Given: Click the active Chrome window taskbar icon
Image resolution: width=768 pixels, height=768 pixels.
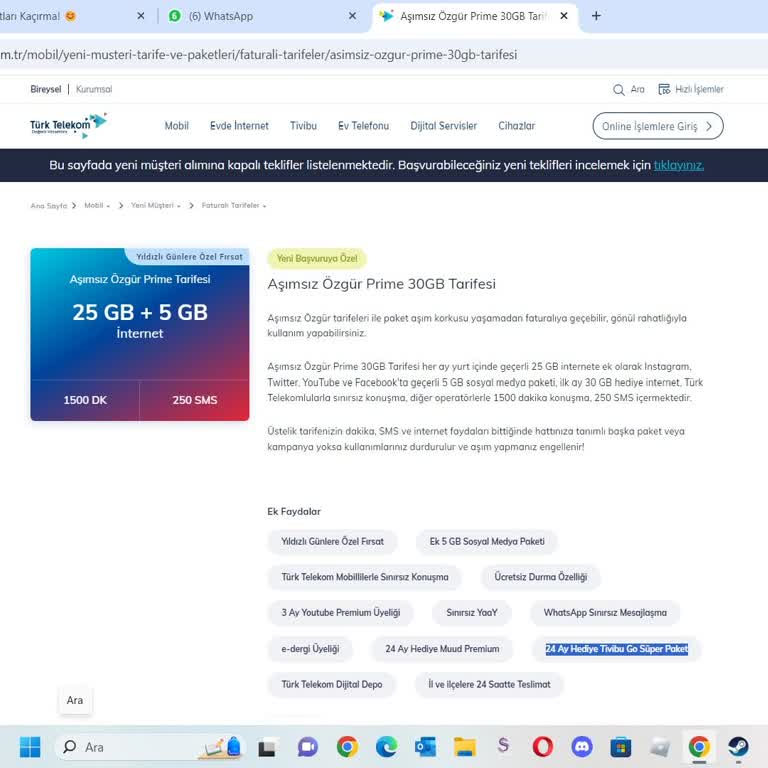Looking at the screenshot, I should pyautogui.click(x=699, y=747).
